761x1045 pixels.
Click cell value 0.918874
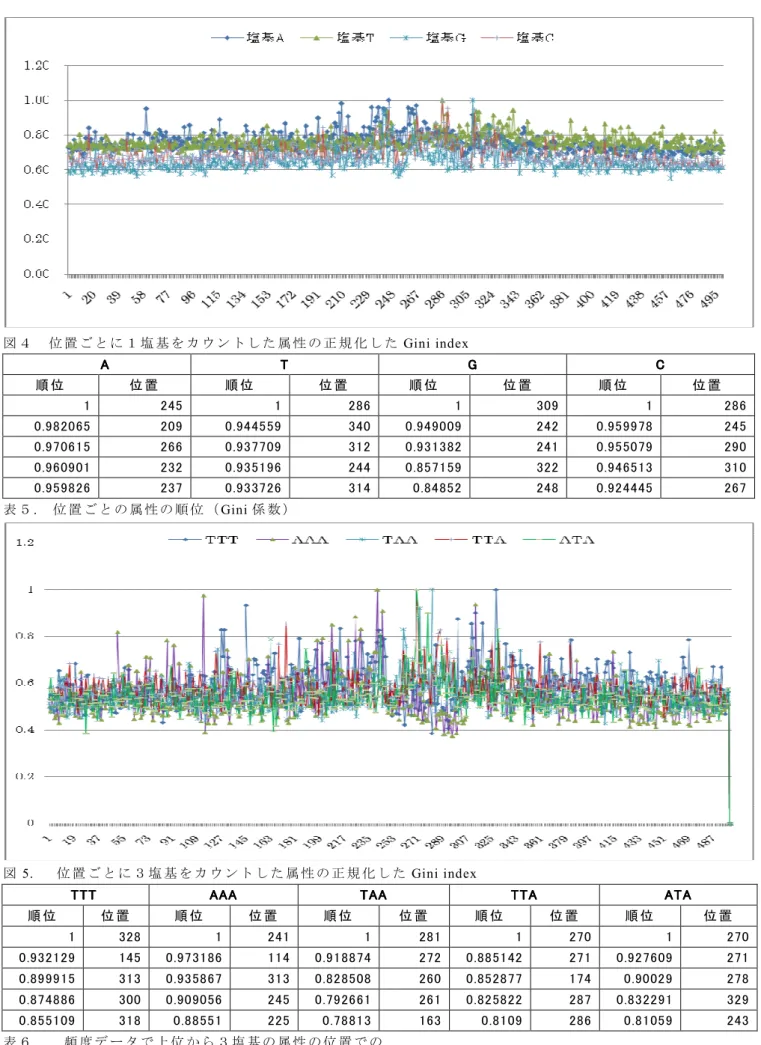tap(343, 958)
